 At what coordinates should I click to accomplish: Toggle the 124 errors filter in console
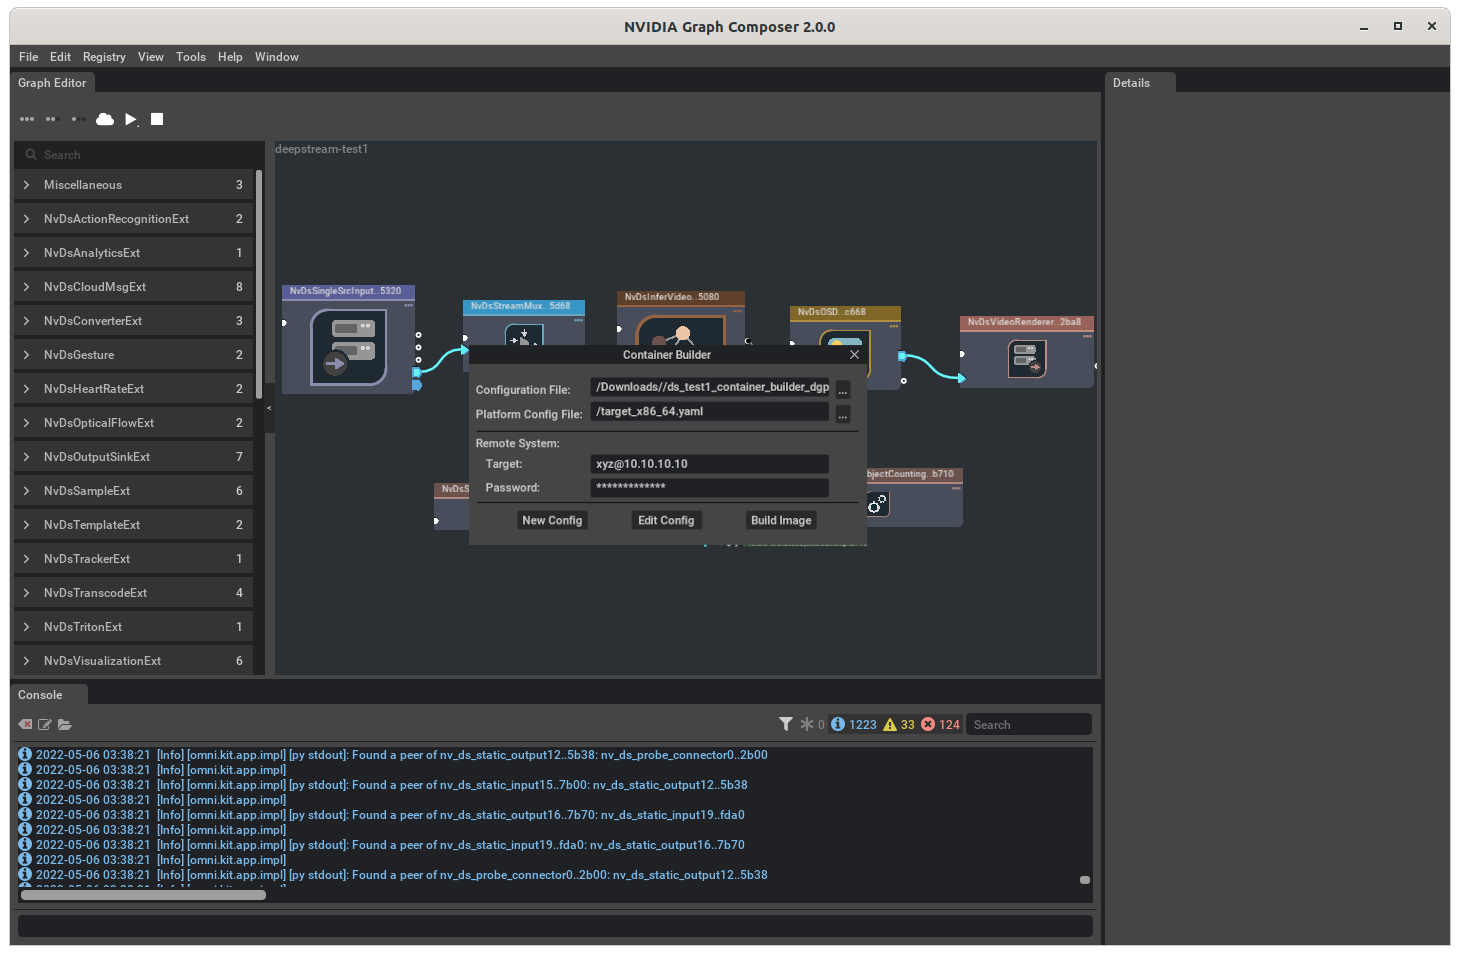936,724
